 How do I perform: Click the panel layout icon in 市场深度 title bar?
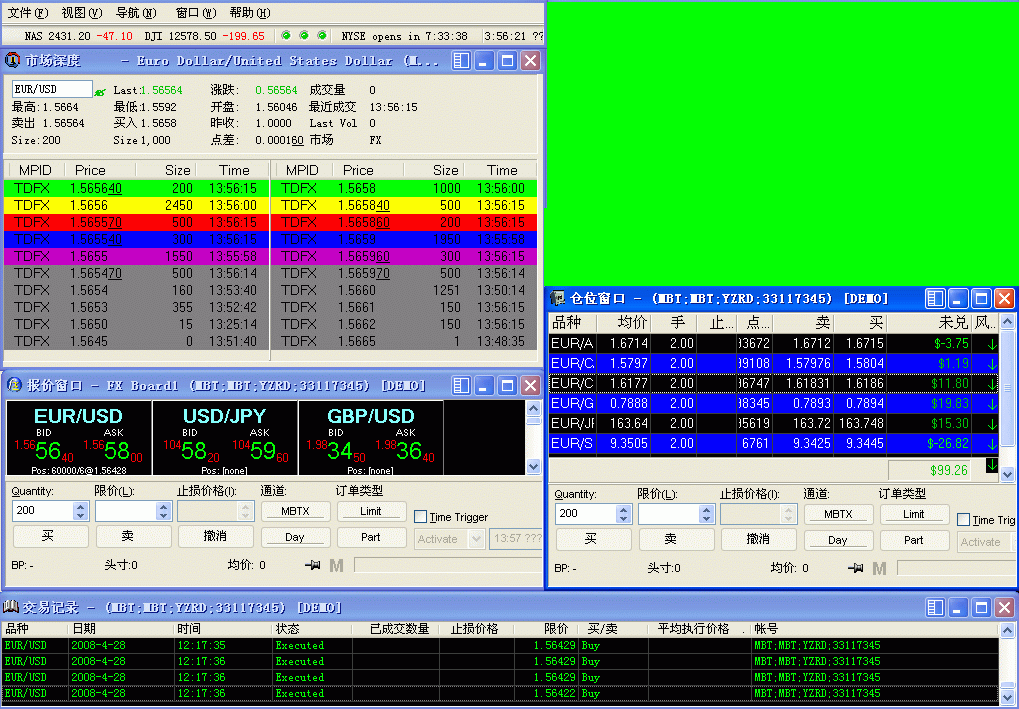[x=461, y=61]
